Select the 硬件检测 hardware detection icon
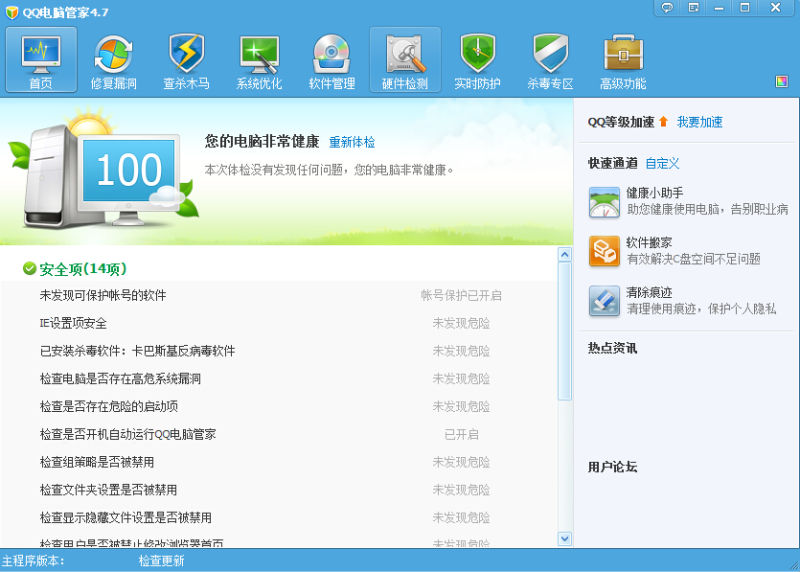 [x=405, y=60]
